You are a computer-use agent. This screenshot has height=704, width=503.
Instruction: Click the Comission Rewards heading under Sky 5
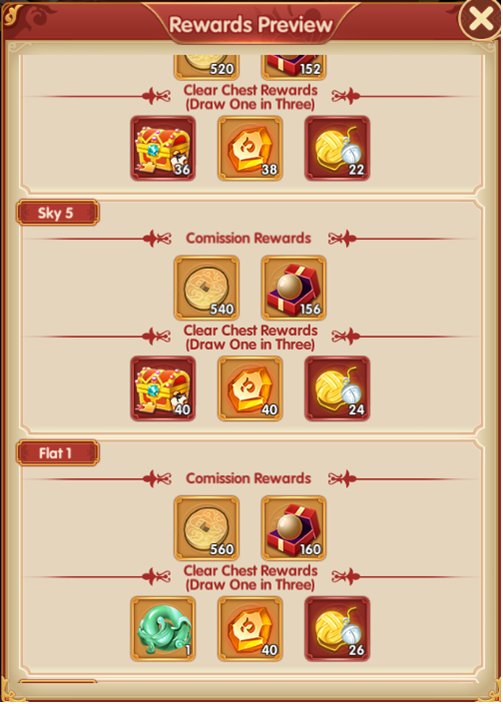click(x=248, y=238)
